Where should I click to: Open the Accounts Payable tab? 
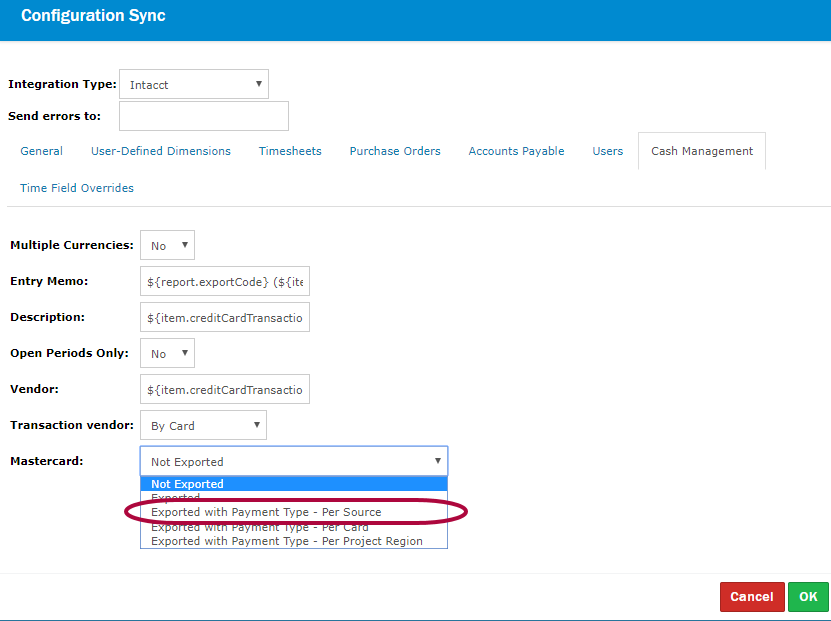point(516,151)
